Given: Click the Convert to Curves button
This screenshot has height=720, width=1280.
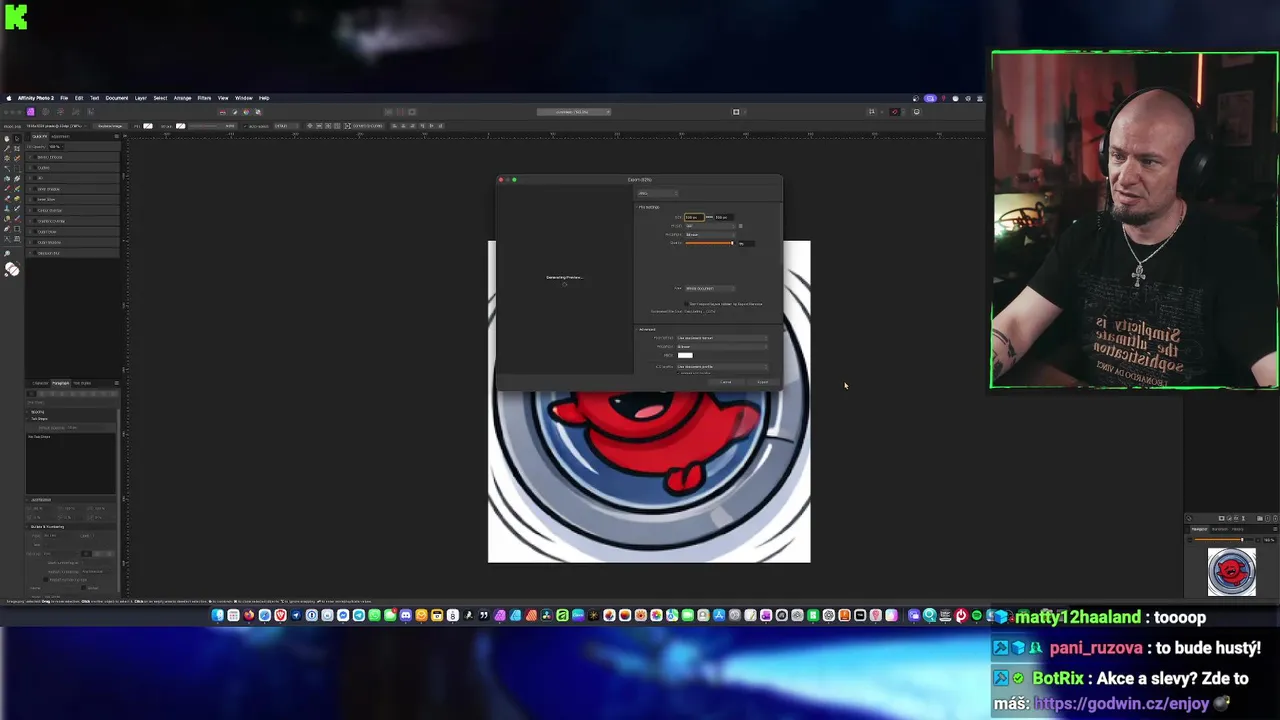Looking at the screenshot, I should pyautogui.click(x=364, y=126).
